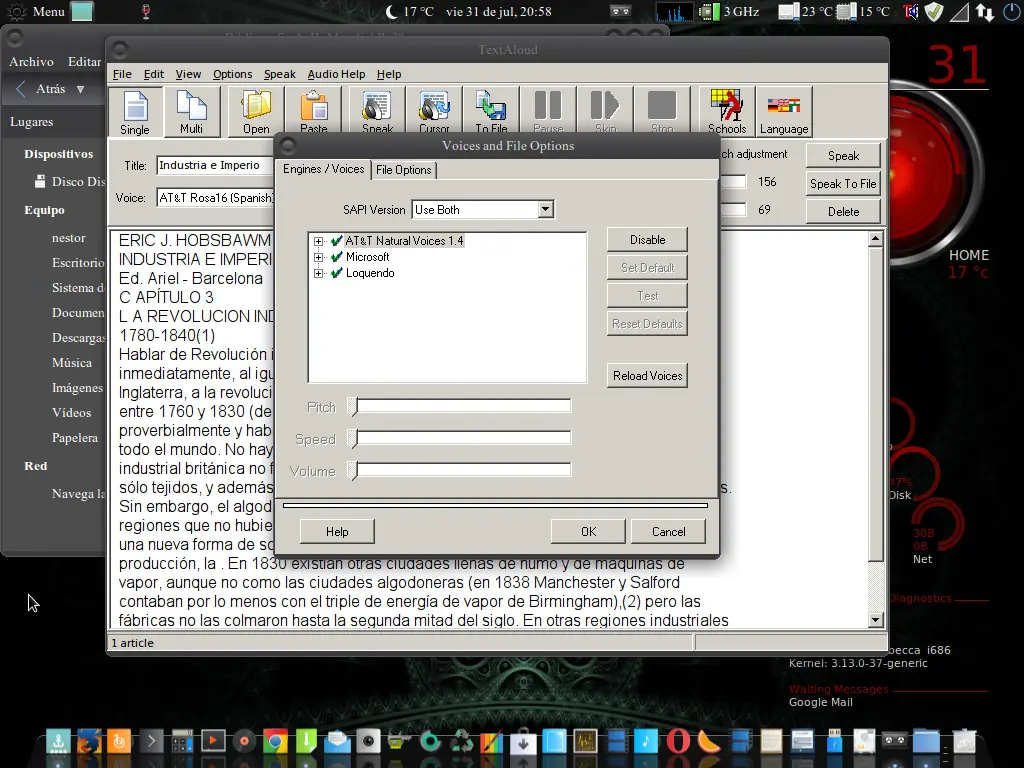This screenshot has height=768, width=1024.
Task: Click the Open file toolbar icon
Action: (256, 111)
